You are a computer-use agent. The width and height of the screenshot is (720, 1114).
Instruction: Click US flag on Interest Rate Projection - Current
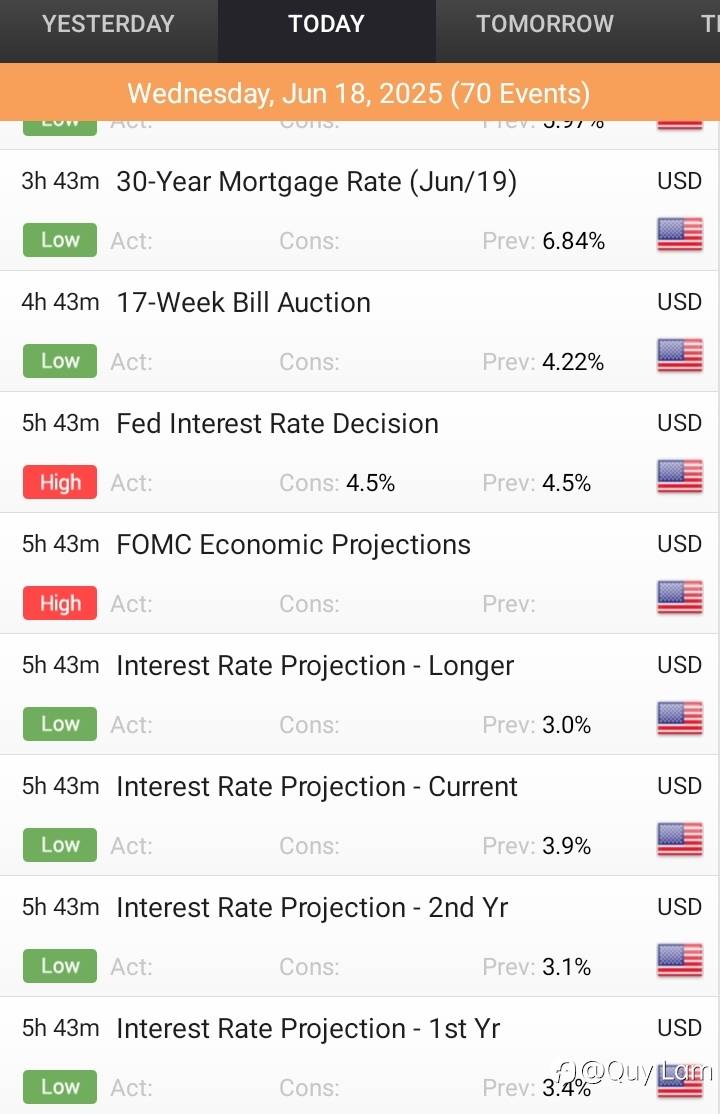680,840
